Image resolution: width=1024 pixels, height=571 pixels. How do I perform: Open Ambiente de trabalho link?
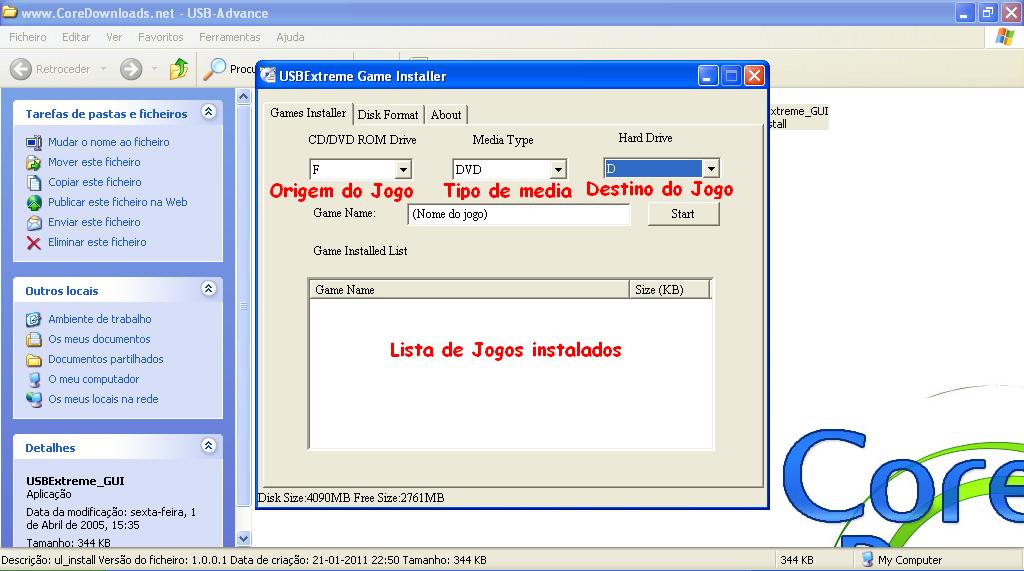click(x=100, y=319)
